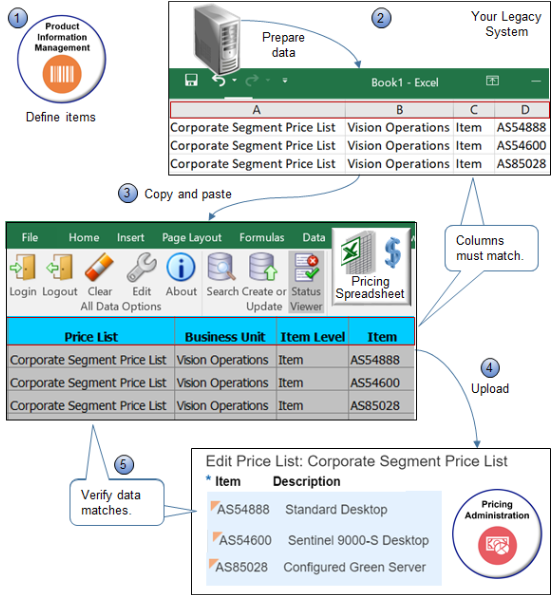This screenshot has width=554, height=596.
Task: Click the Ribbon Display Options icon
Action: pyautogui.click(x=492, y=81)
